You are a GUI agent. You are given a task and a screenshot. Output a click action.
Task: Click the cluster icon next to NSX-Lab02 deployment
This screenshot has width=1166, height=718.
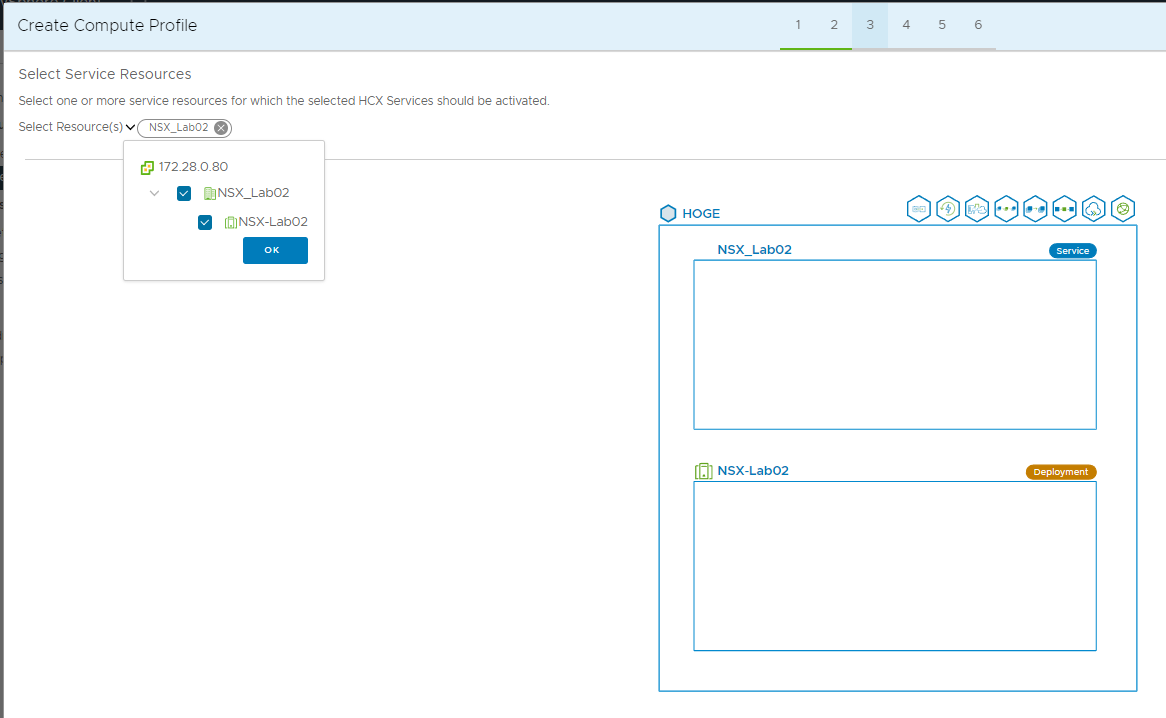[703, 470]
